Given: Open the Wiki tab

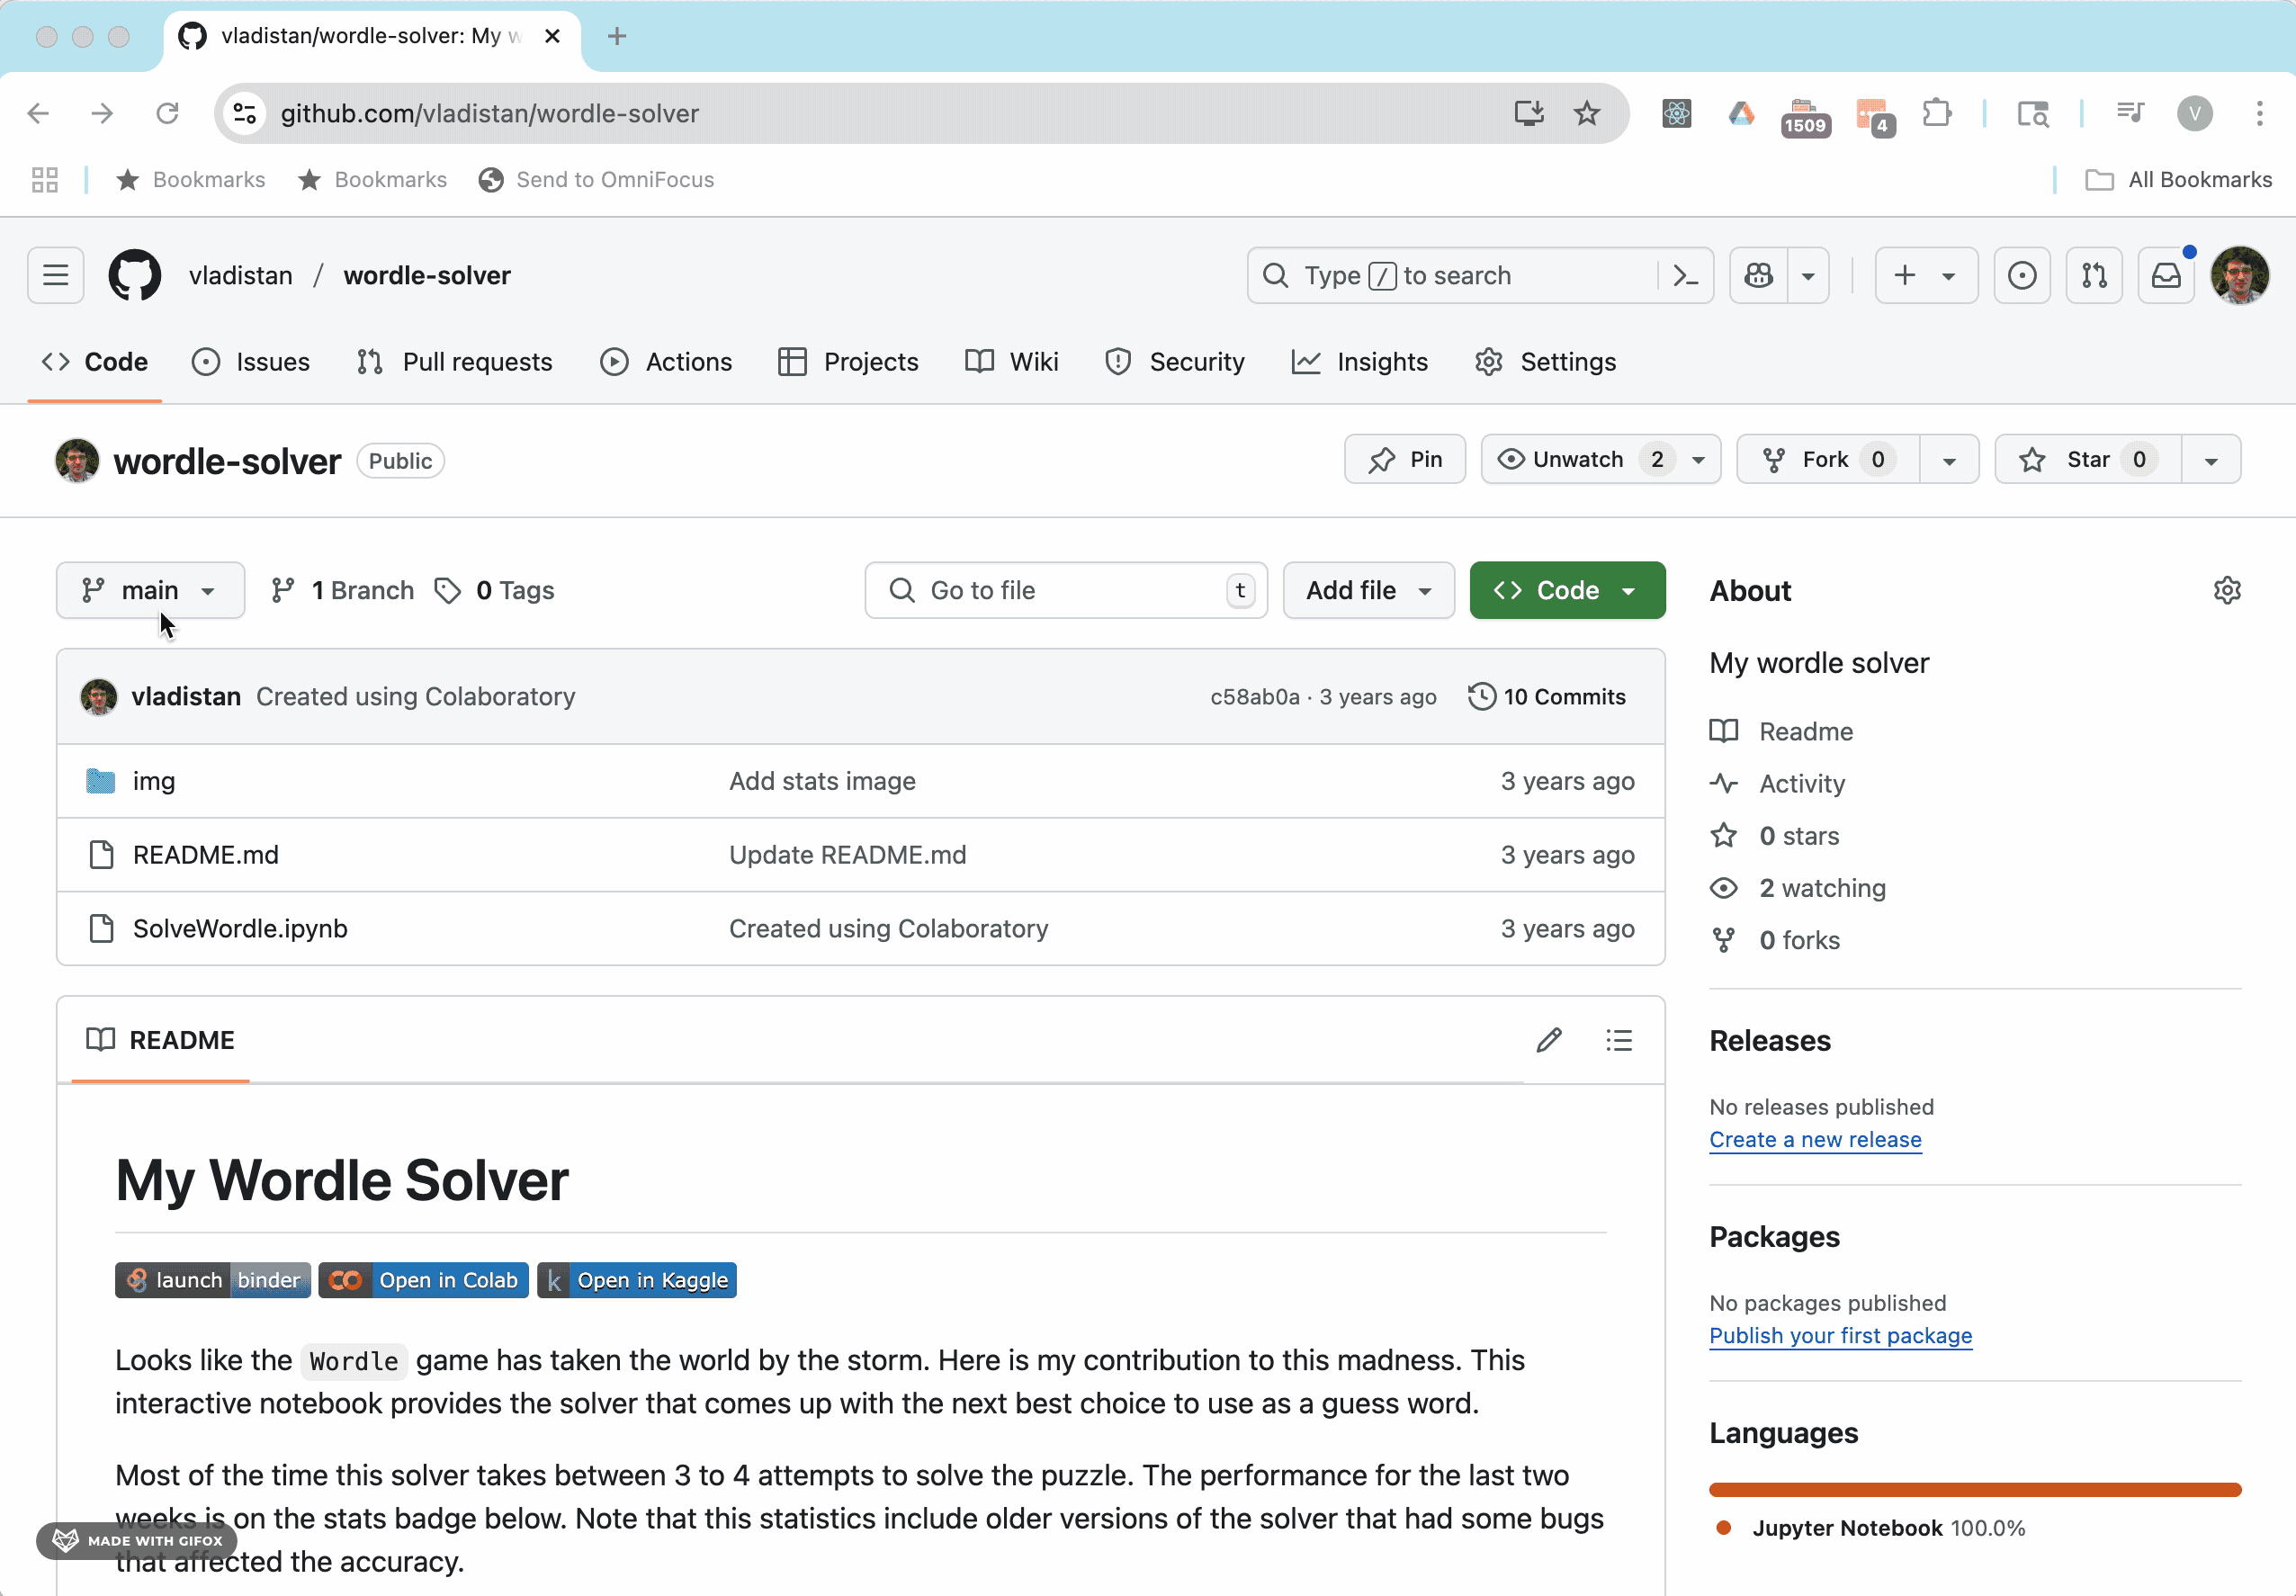Looking at the screenshot, I should [1012, 362].
